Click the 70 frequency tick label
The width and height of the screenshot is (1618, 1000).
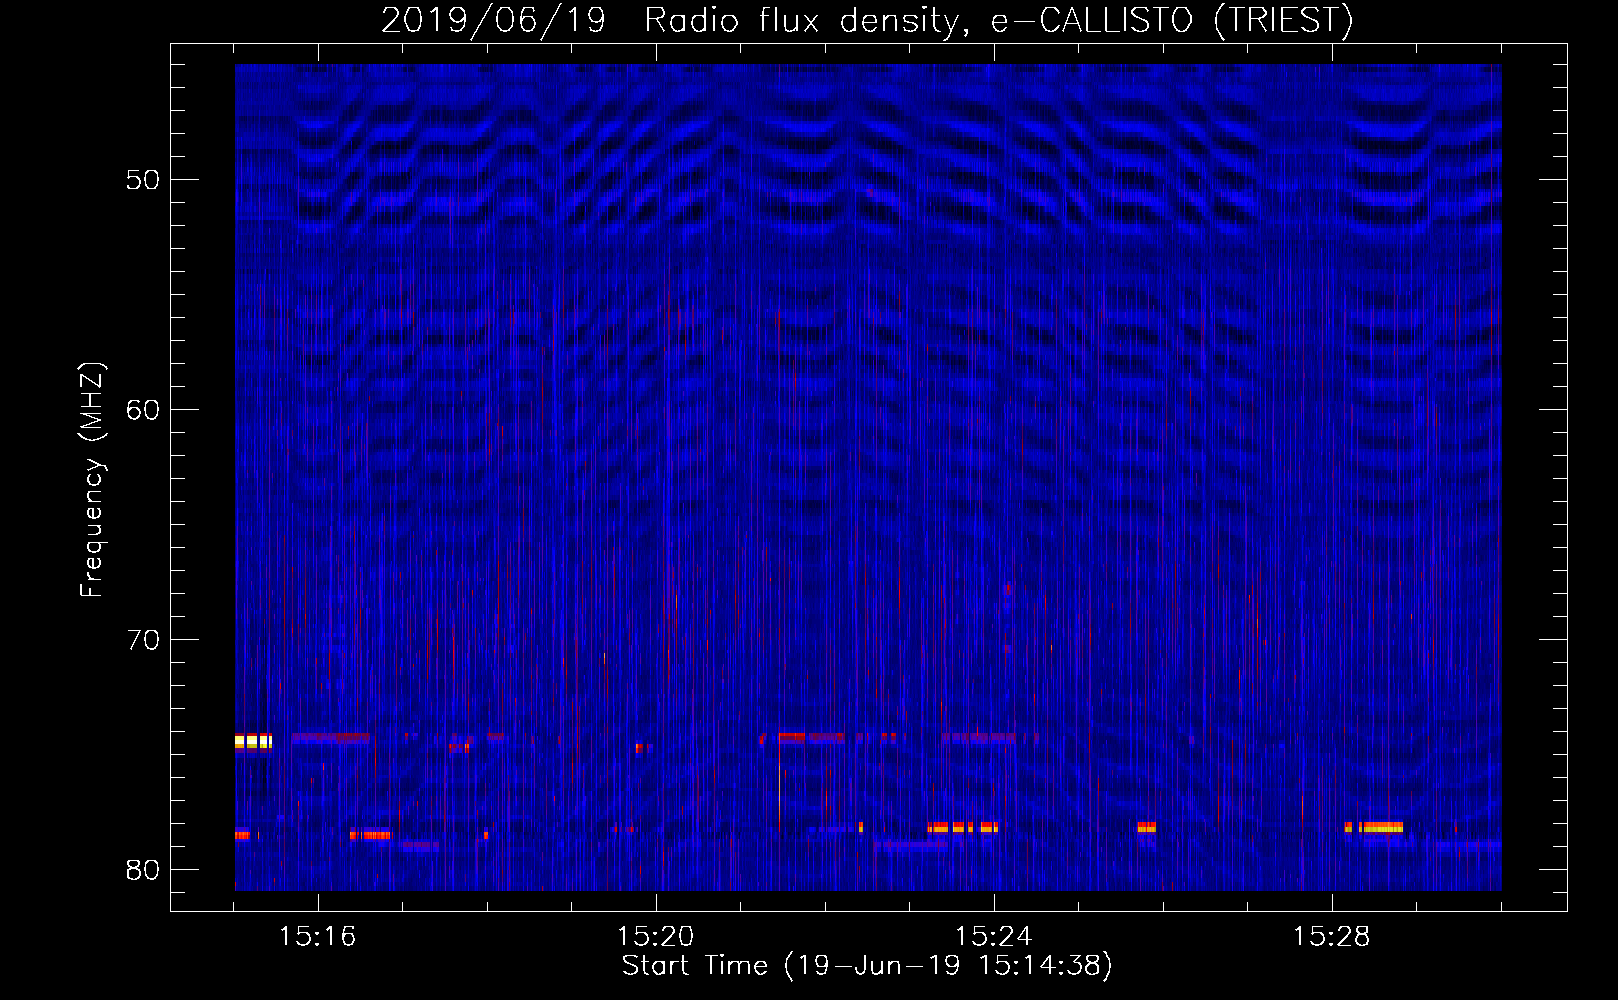coord(143,640)
